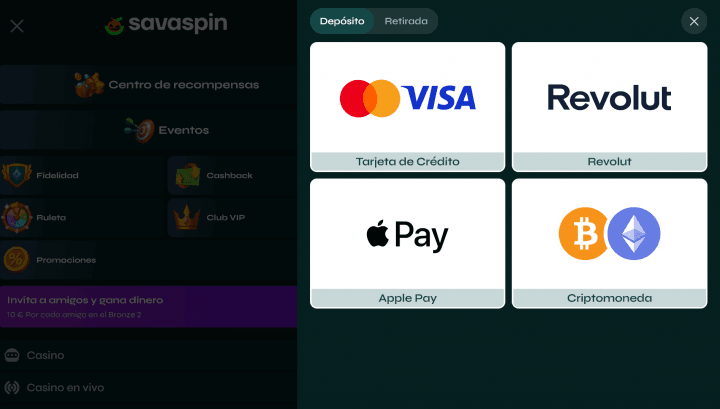This screenshot has height=409, width=720.
Task: Click the savaspin logo
Action: click(x=166, y=24)
